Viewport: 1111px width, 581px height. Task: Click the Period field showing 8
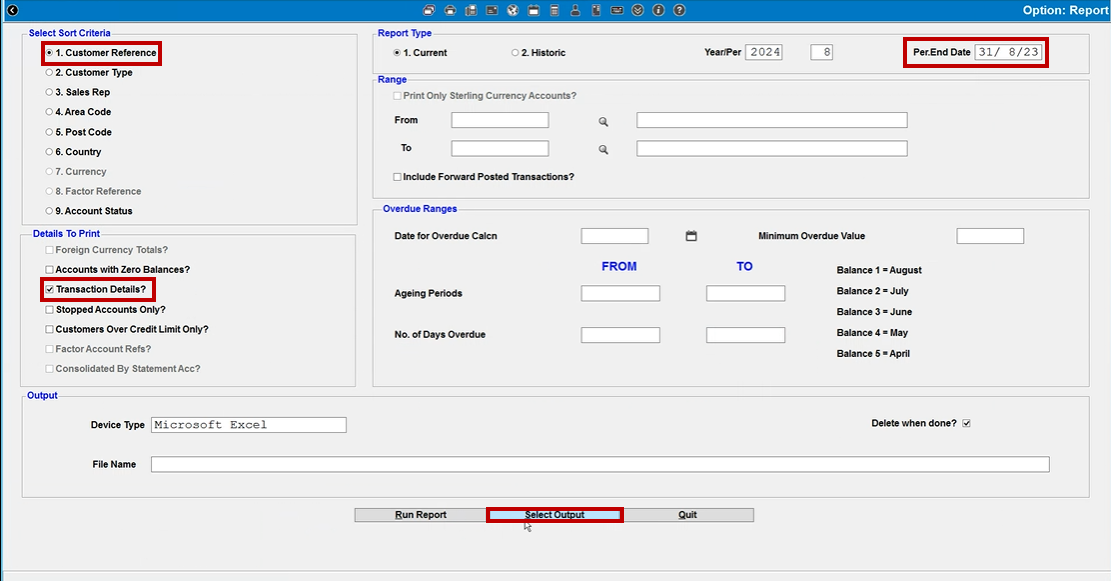pos(821,52)
